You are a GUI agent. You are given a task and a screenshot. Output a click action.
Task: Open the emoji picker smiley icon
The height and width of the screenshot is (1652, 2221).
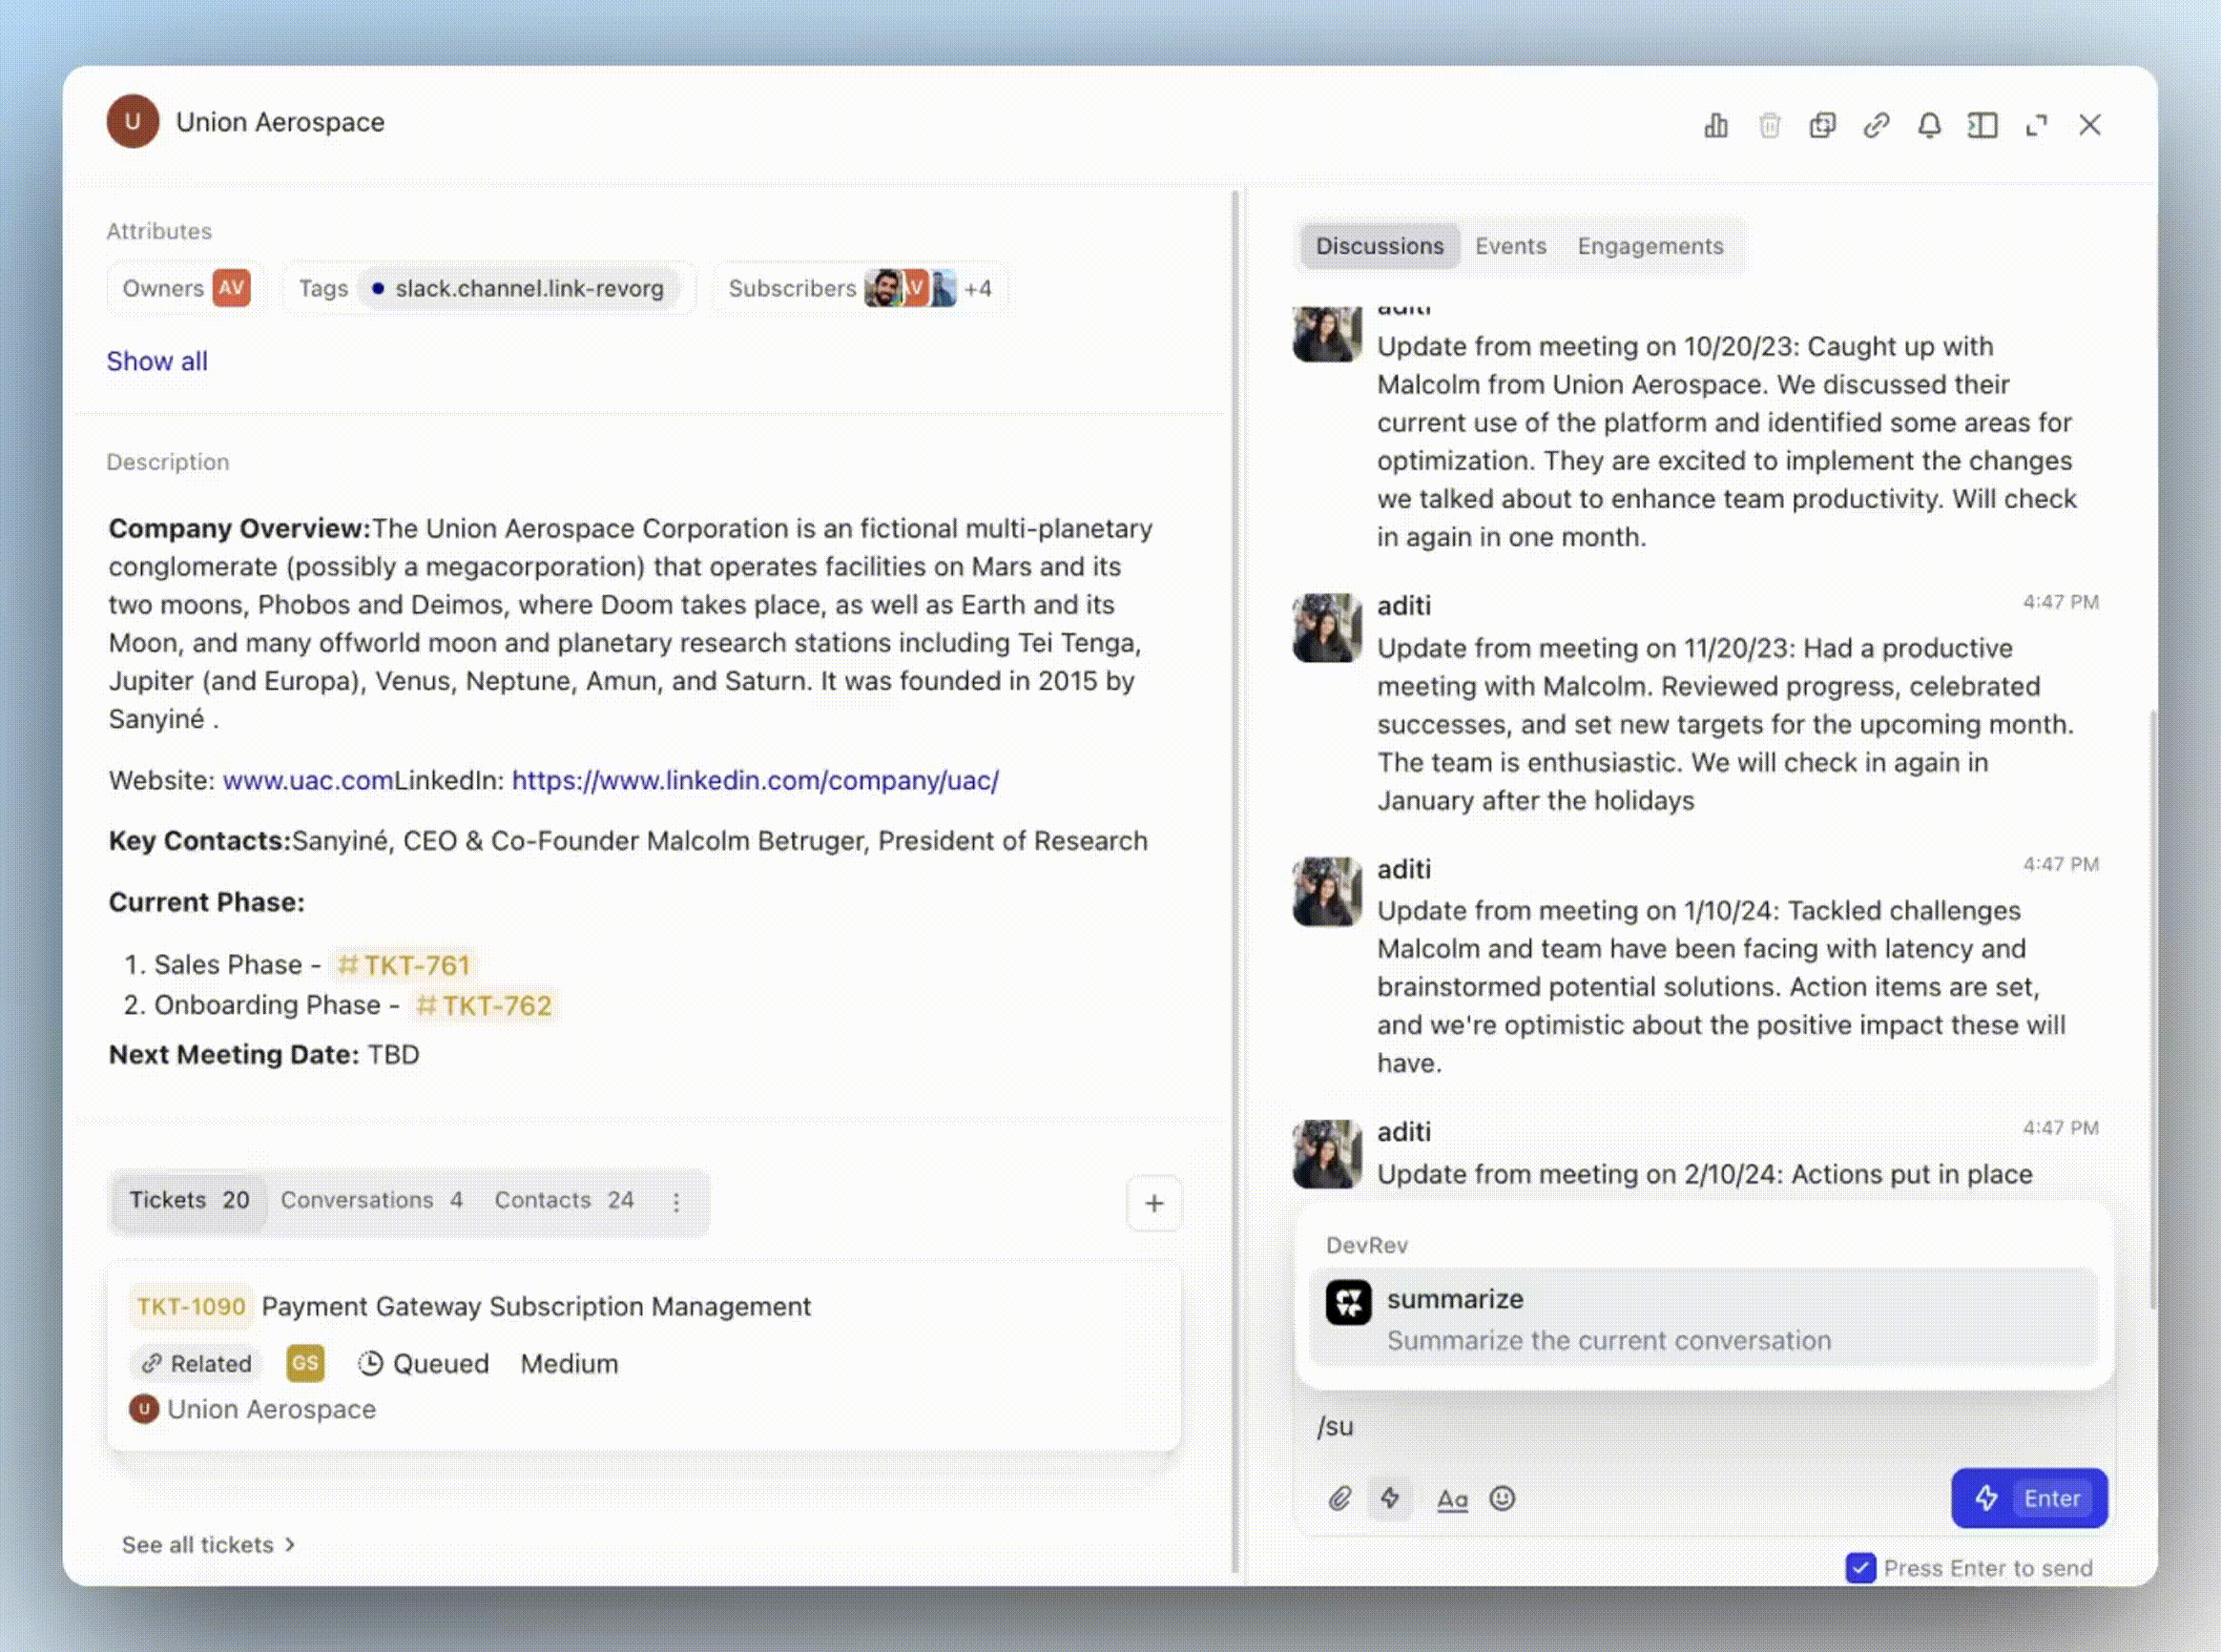click(1502, 1498)
